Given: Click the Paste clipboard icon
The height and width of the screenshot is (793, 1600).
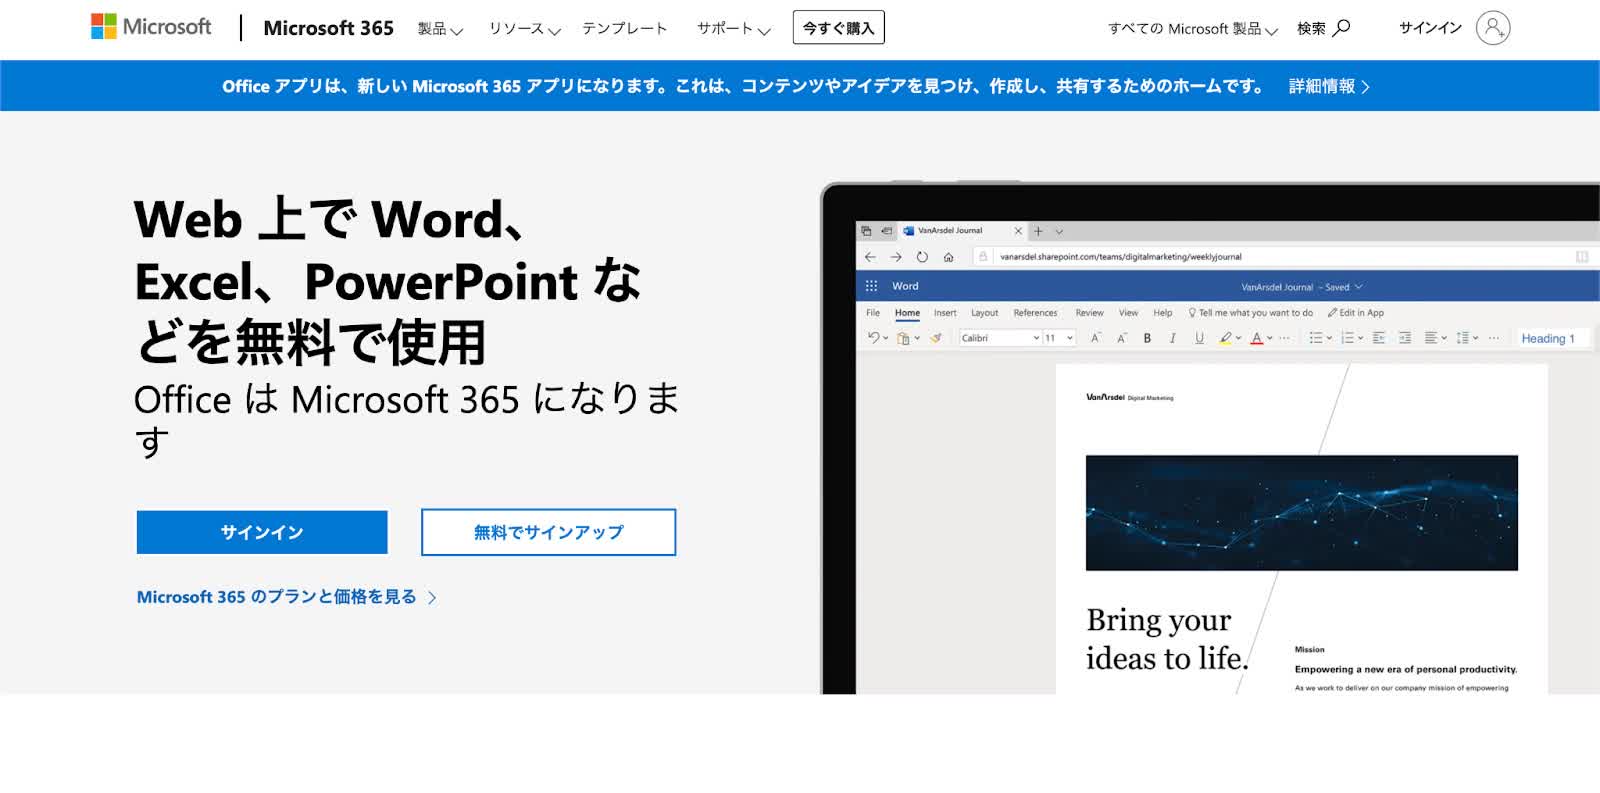Looking at the screenshot, I should (x=903, y=338).
